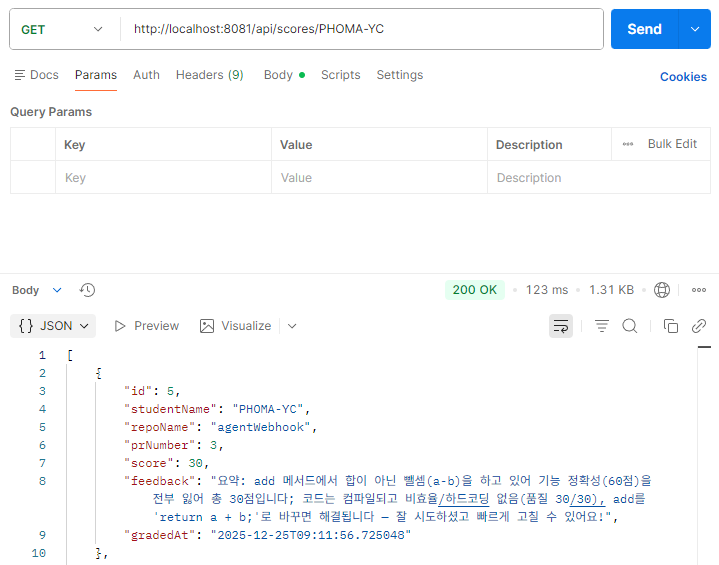Screen dimensions: 719x565
Task: Toggle the wrap lines icon in response
Action: click(561, 326)
